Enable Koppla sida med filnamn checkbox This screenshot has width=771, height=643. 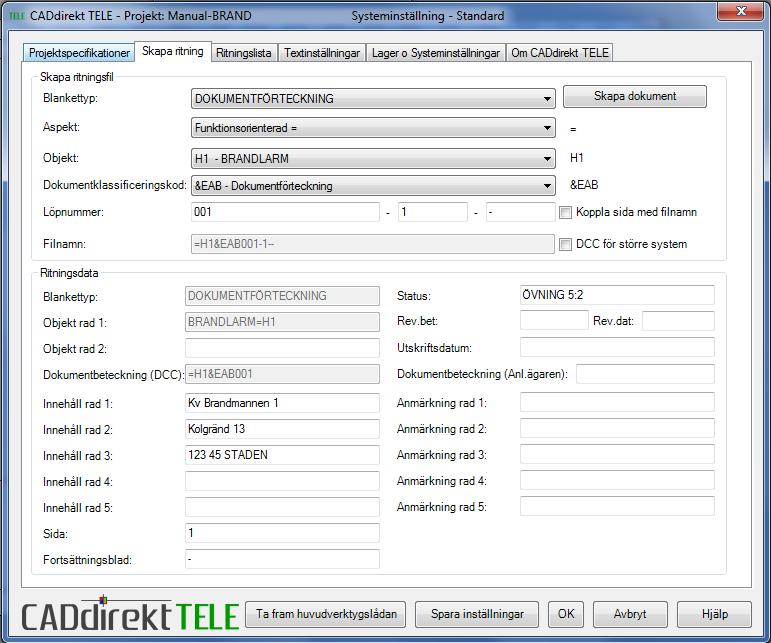coord(565,212)
